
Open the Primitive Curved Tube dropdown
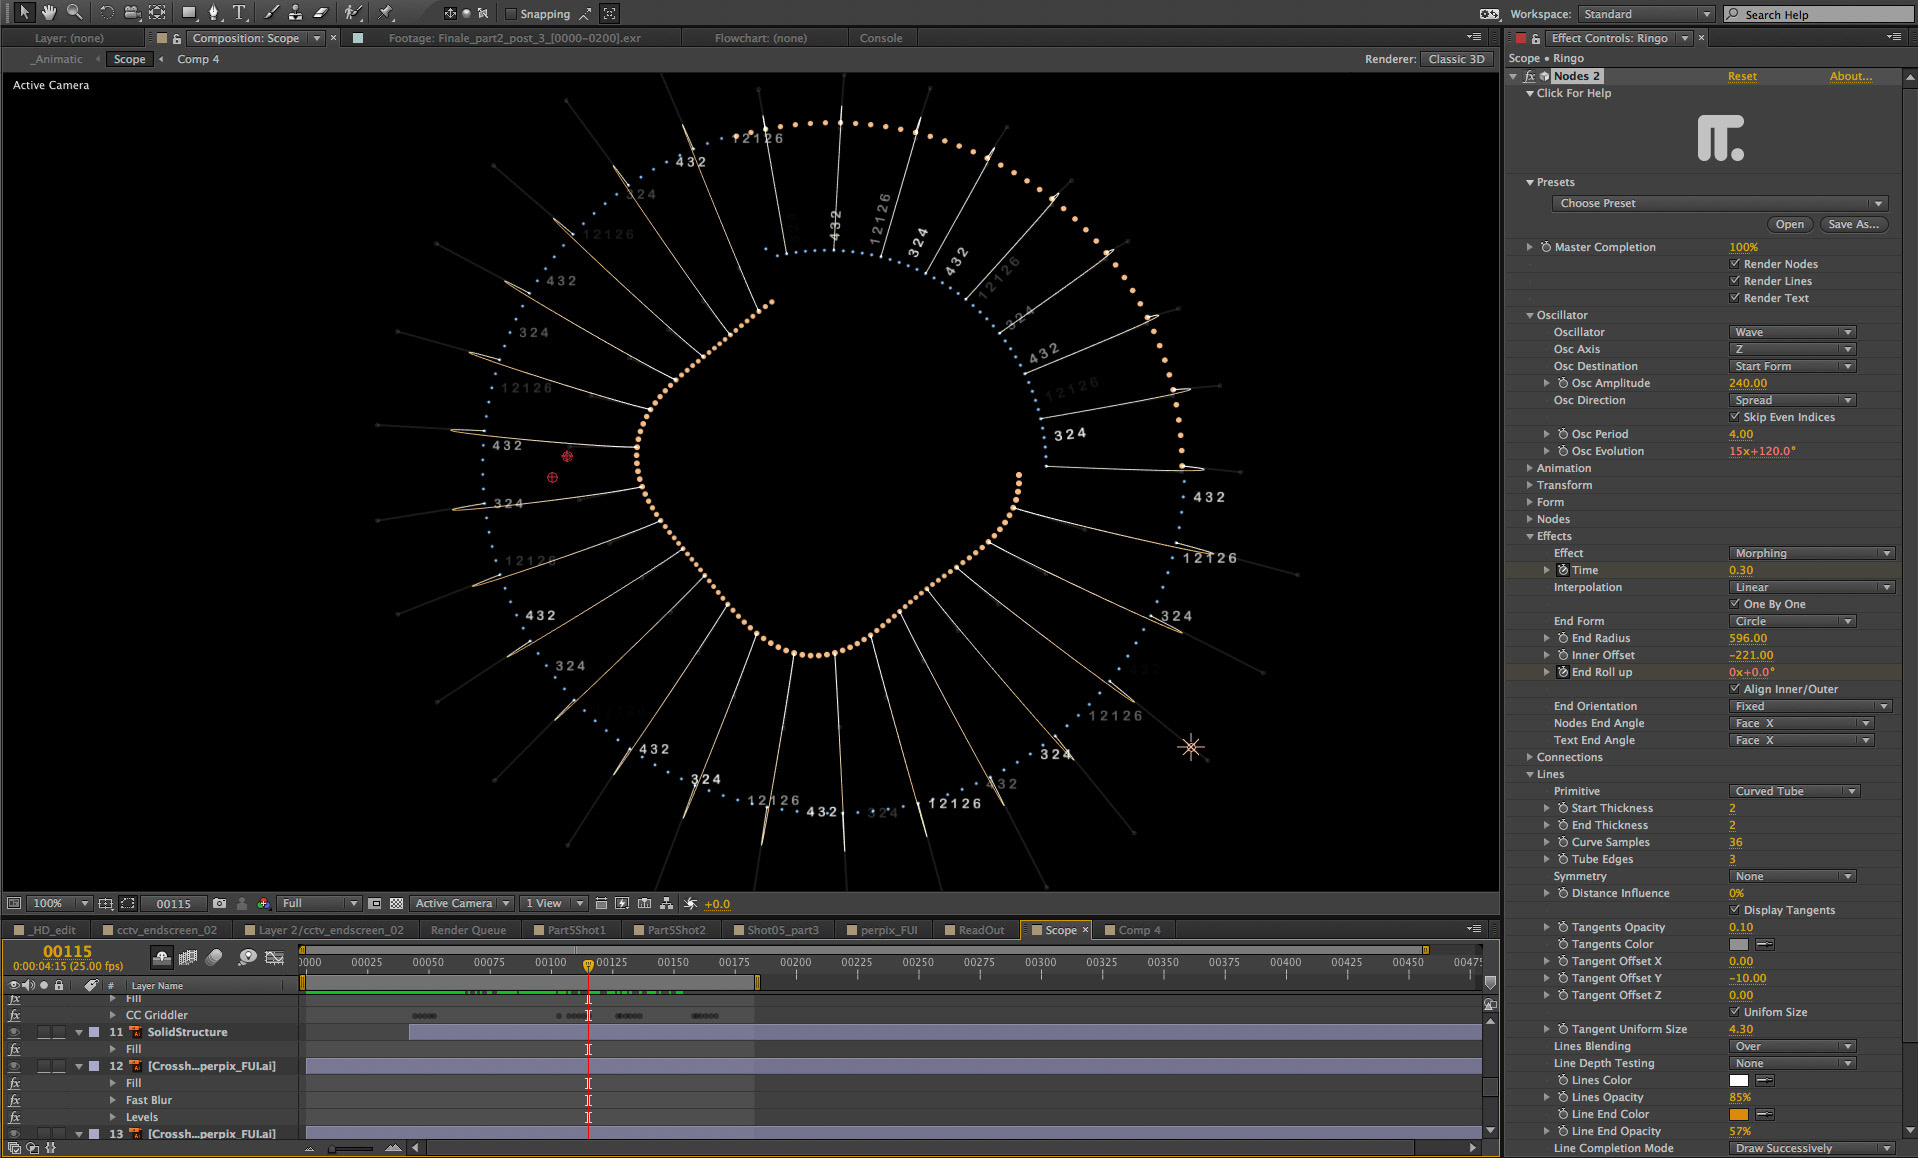(x=1794, y=791)
